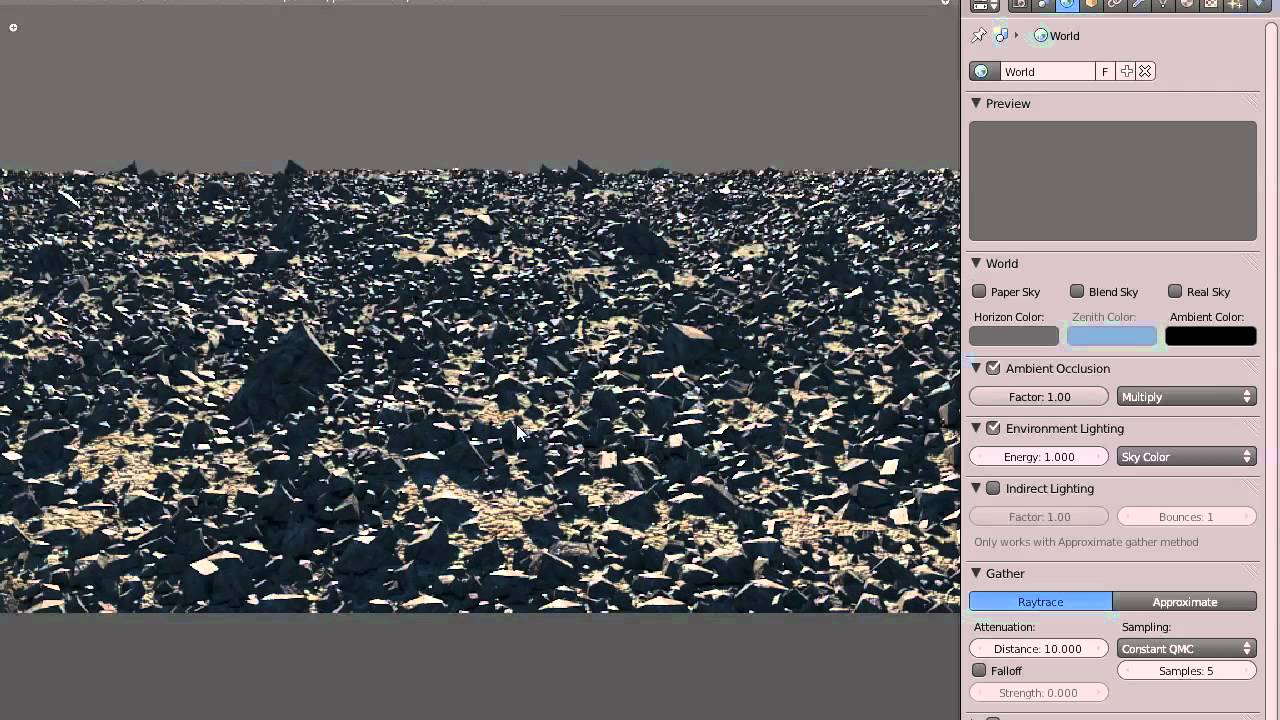
Task: Click the World text in the breadcrumb
Action: [x=1065, y=36]
